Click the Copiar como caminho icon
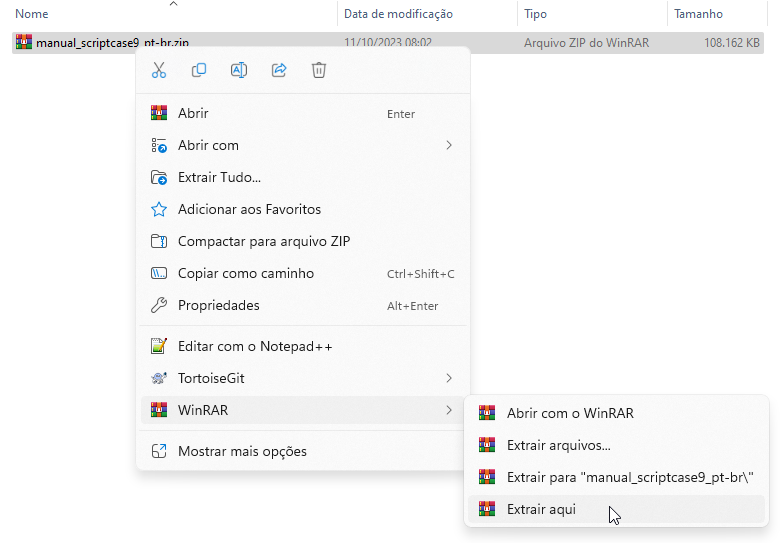 click(x=159, y=273)
